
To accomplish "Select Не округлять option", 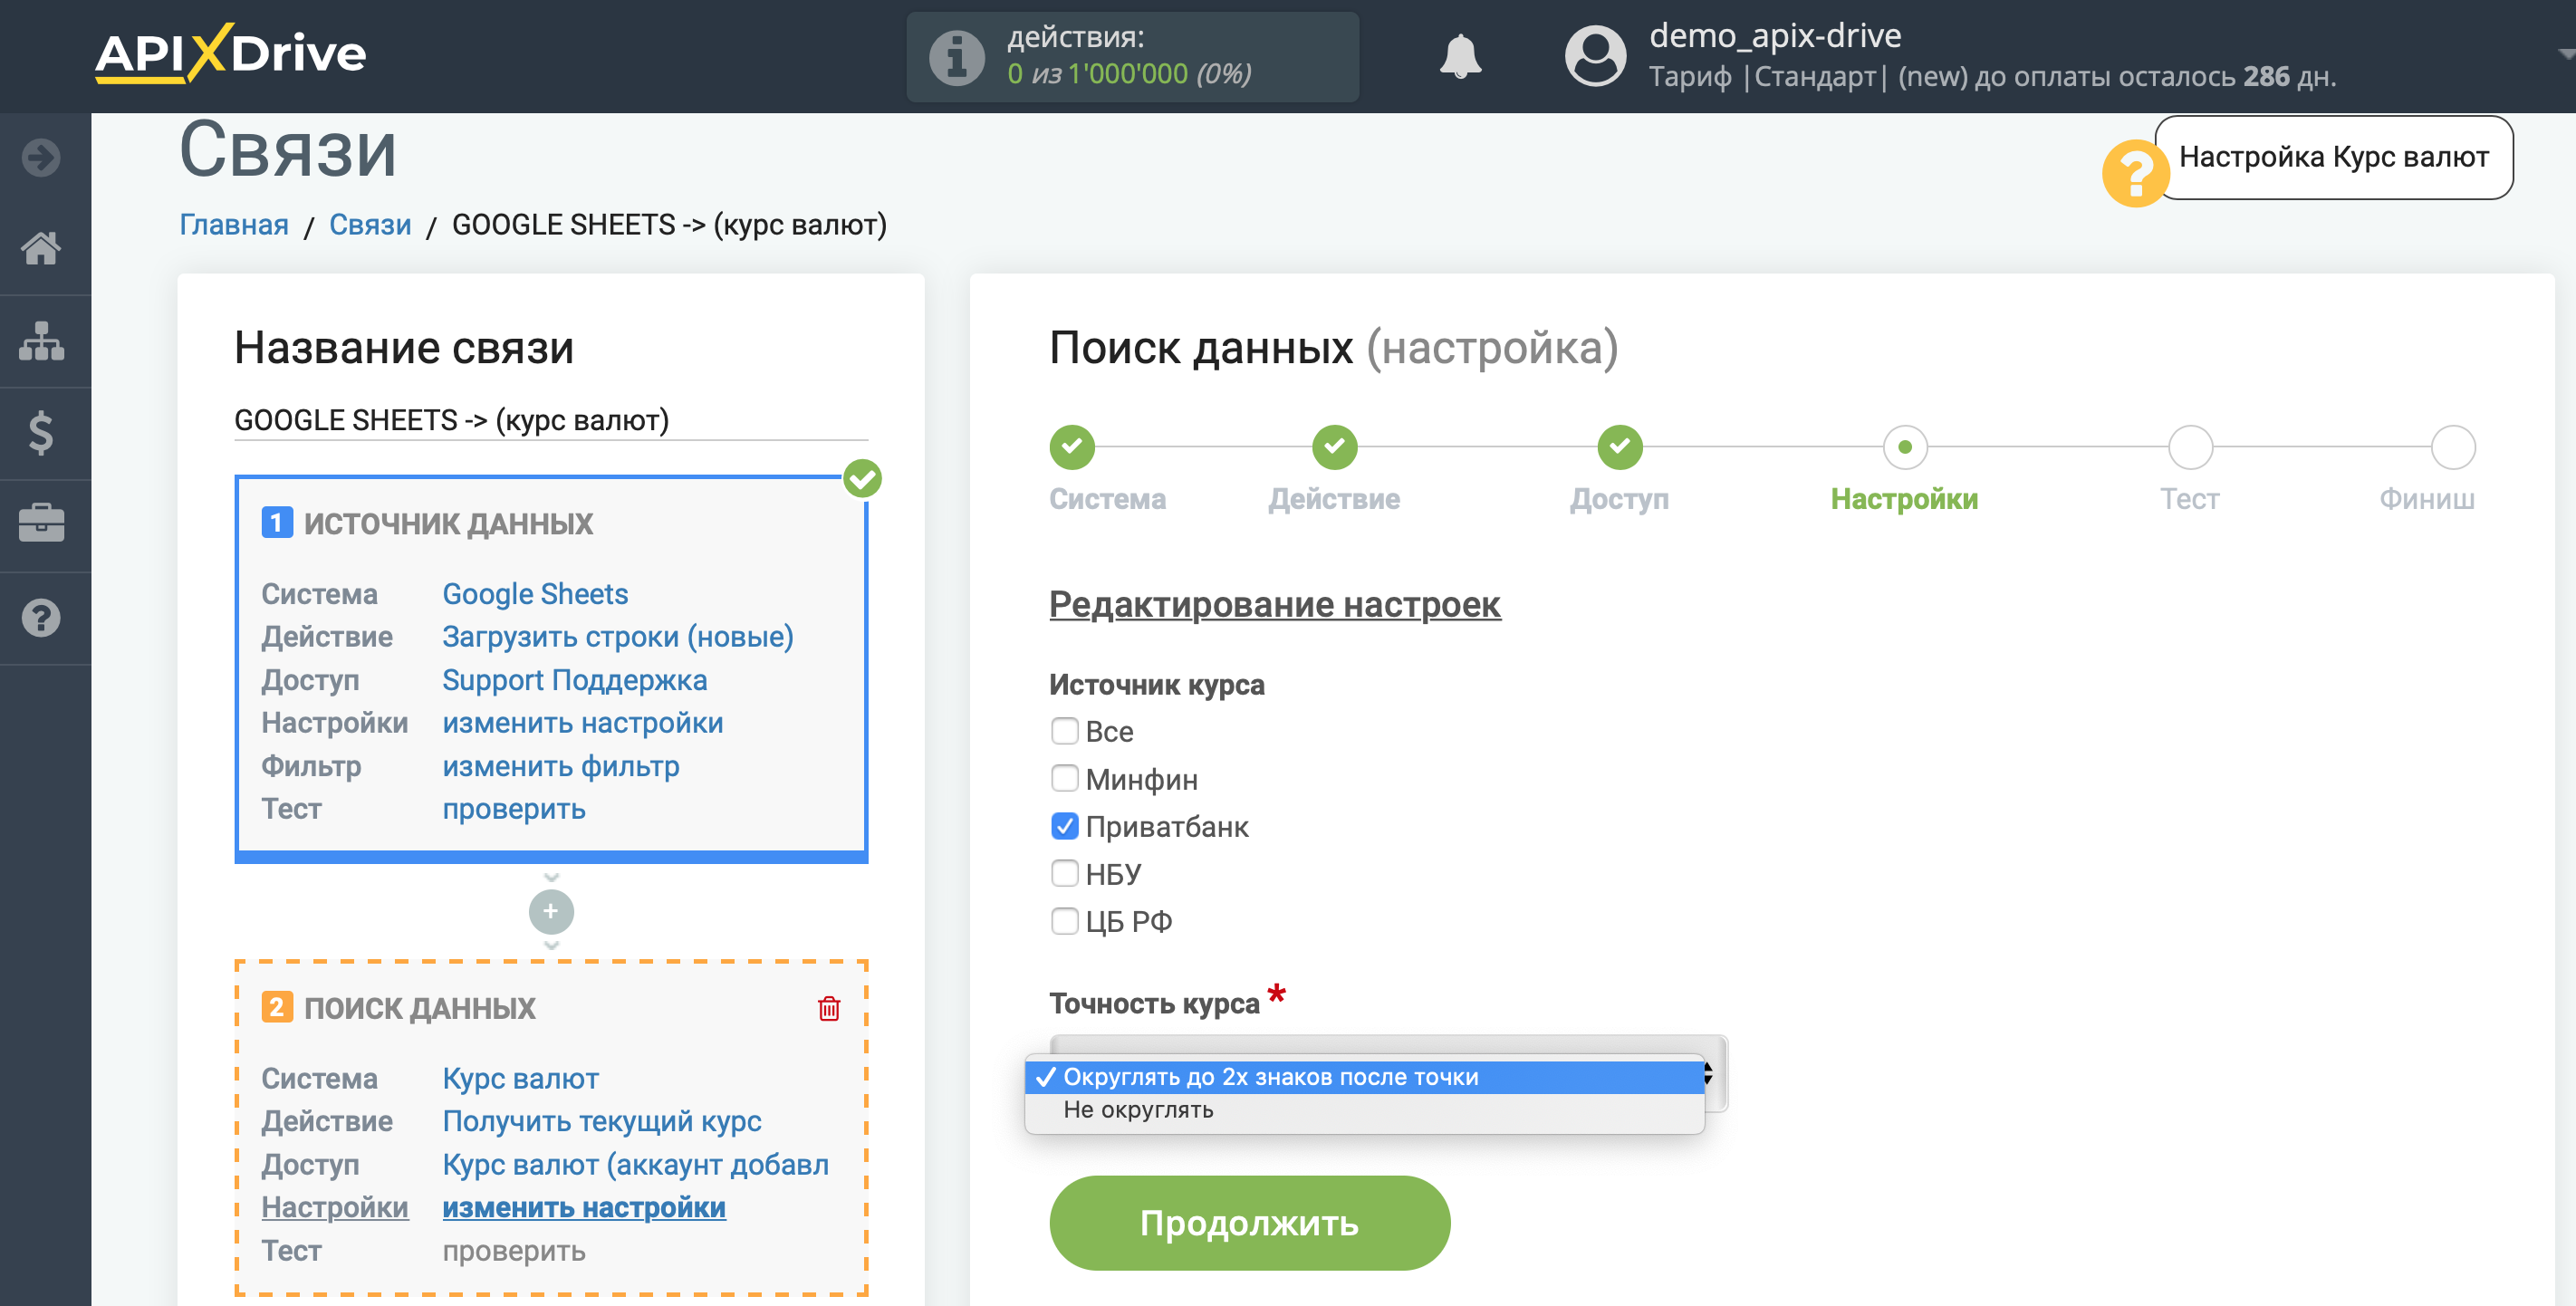I will (1365, 1110).
